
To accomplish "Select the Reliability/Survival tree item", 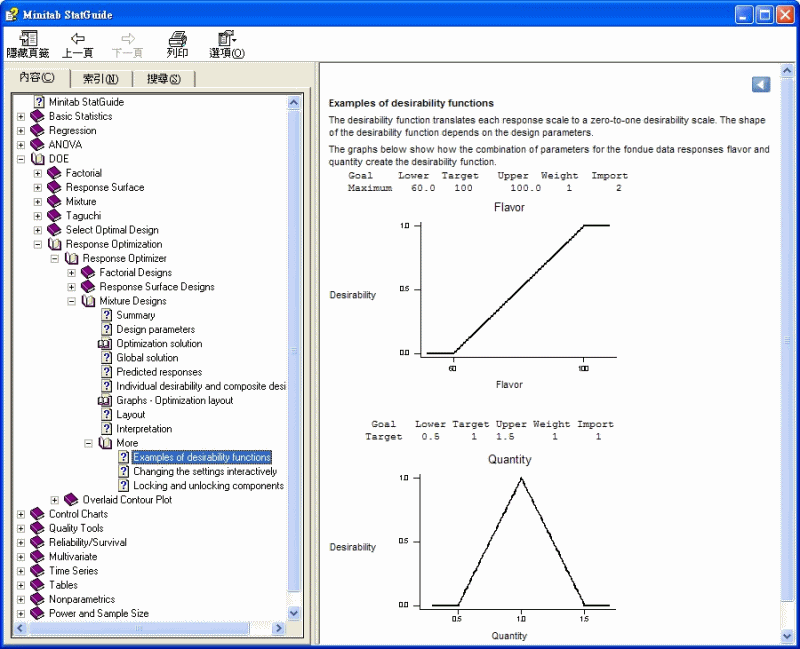I will pyautogui.click(x=88, y=542).
